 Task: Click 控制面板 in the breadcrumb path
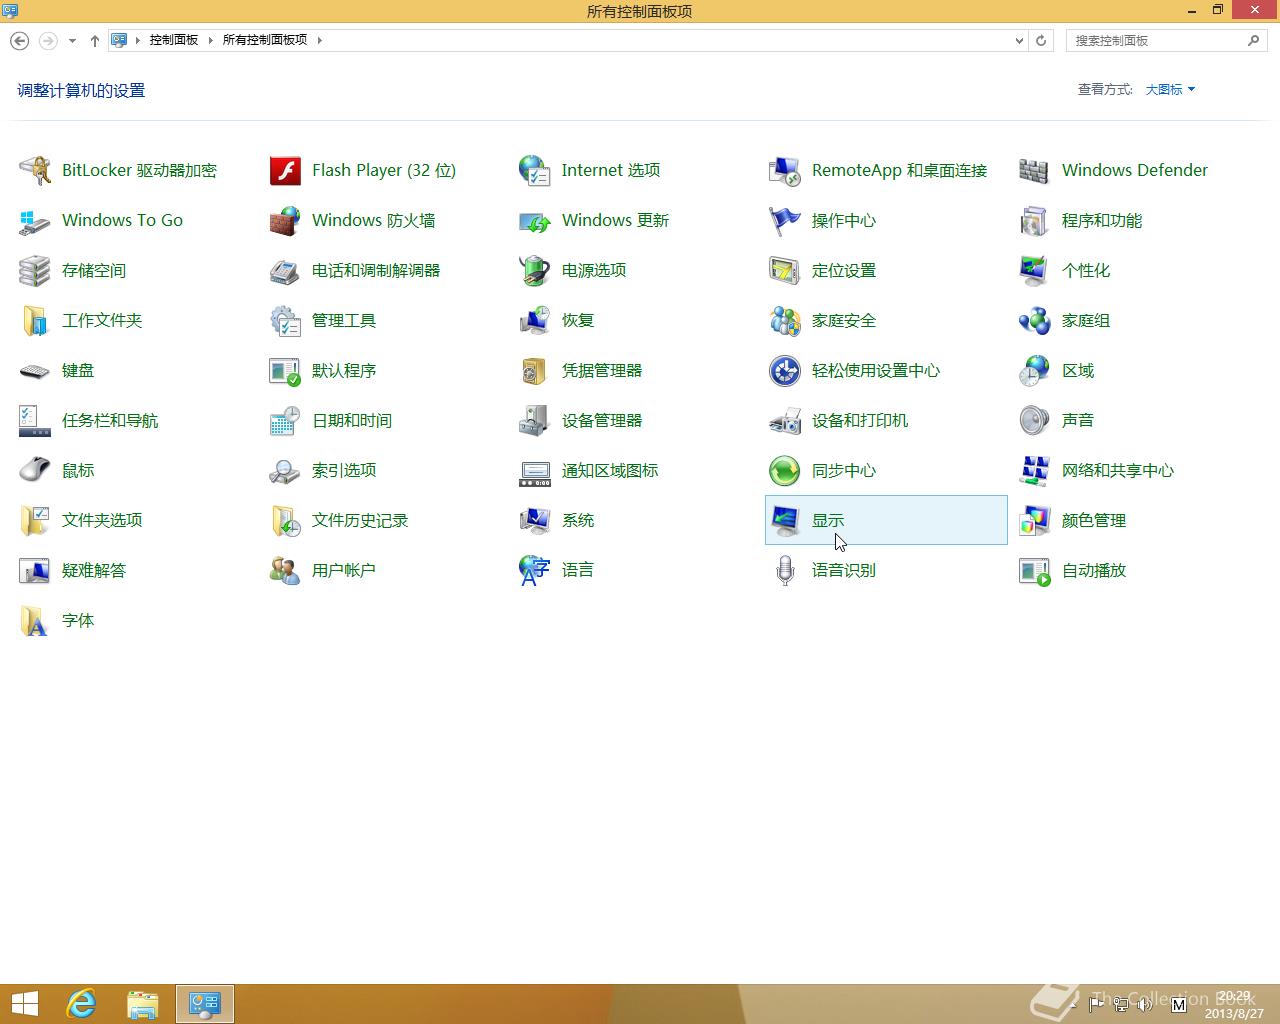click(174, 40)
